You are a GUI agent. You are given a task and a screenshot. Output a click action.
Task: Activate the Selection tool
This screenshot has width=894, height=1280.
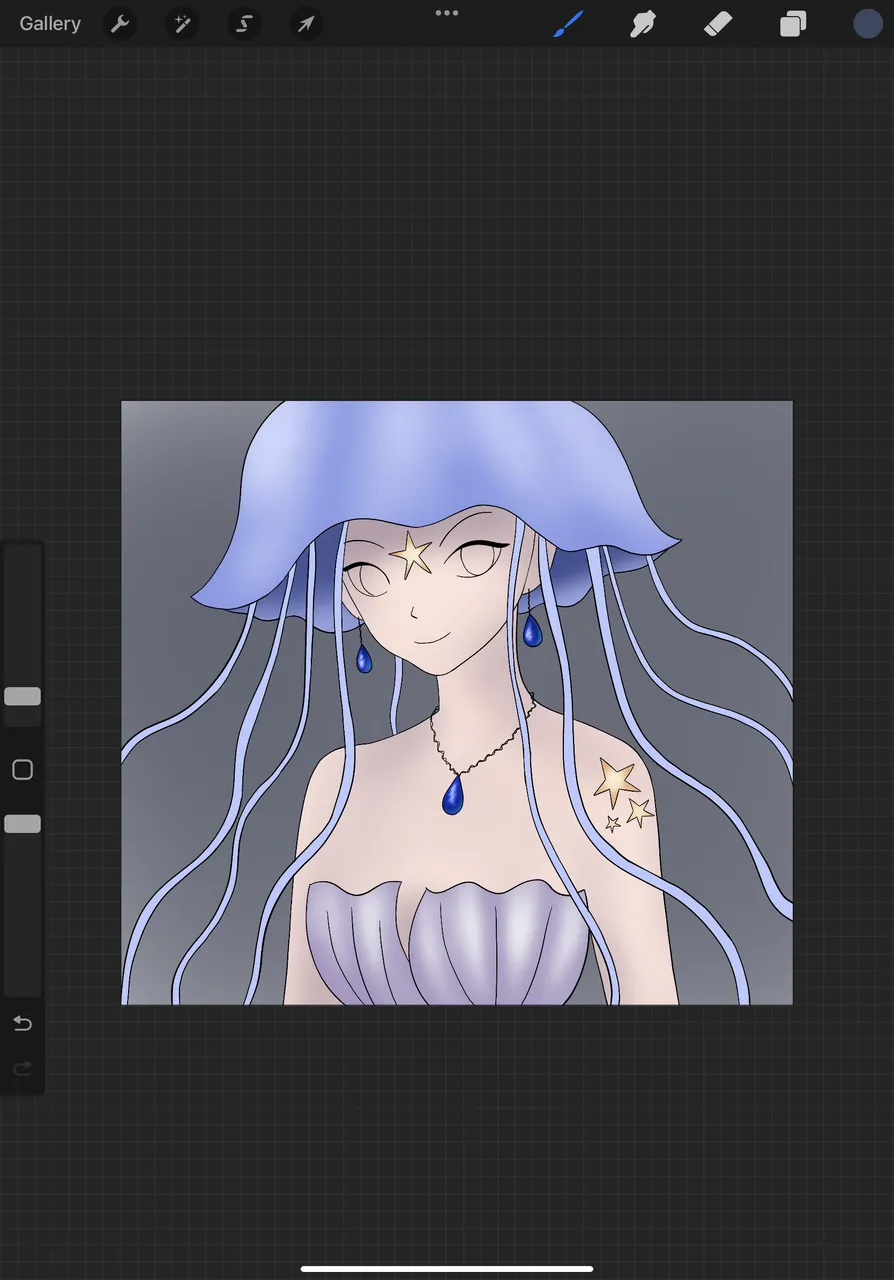(x=244, y=24)
